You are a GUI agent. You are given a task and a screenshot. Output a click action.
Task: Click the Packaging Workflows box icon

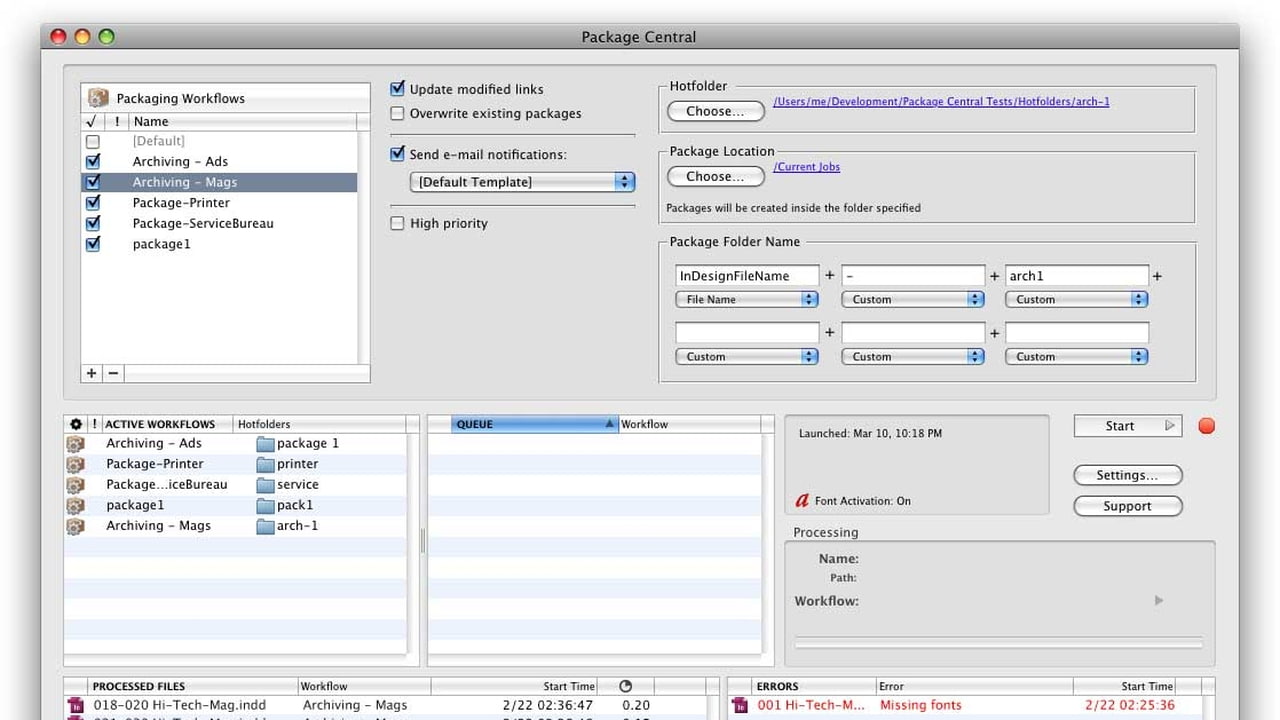click(x=98, y=98)
